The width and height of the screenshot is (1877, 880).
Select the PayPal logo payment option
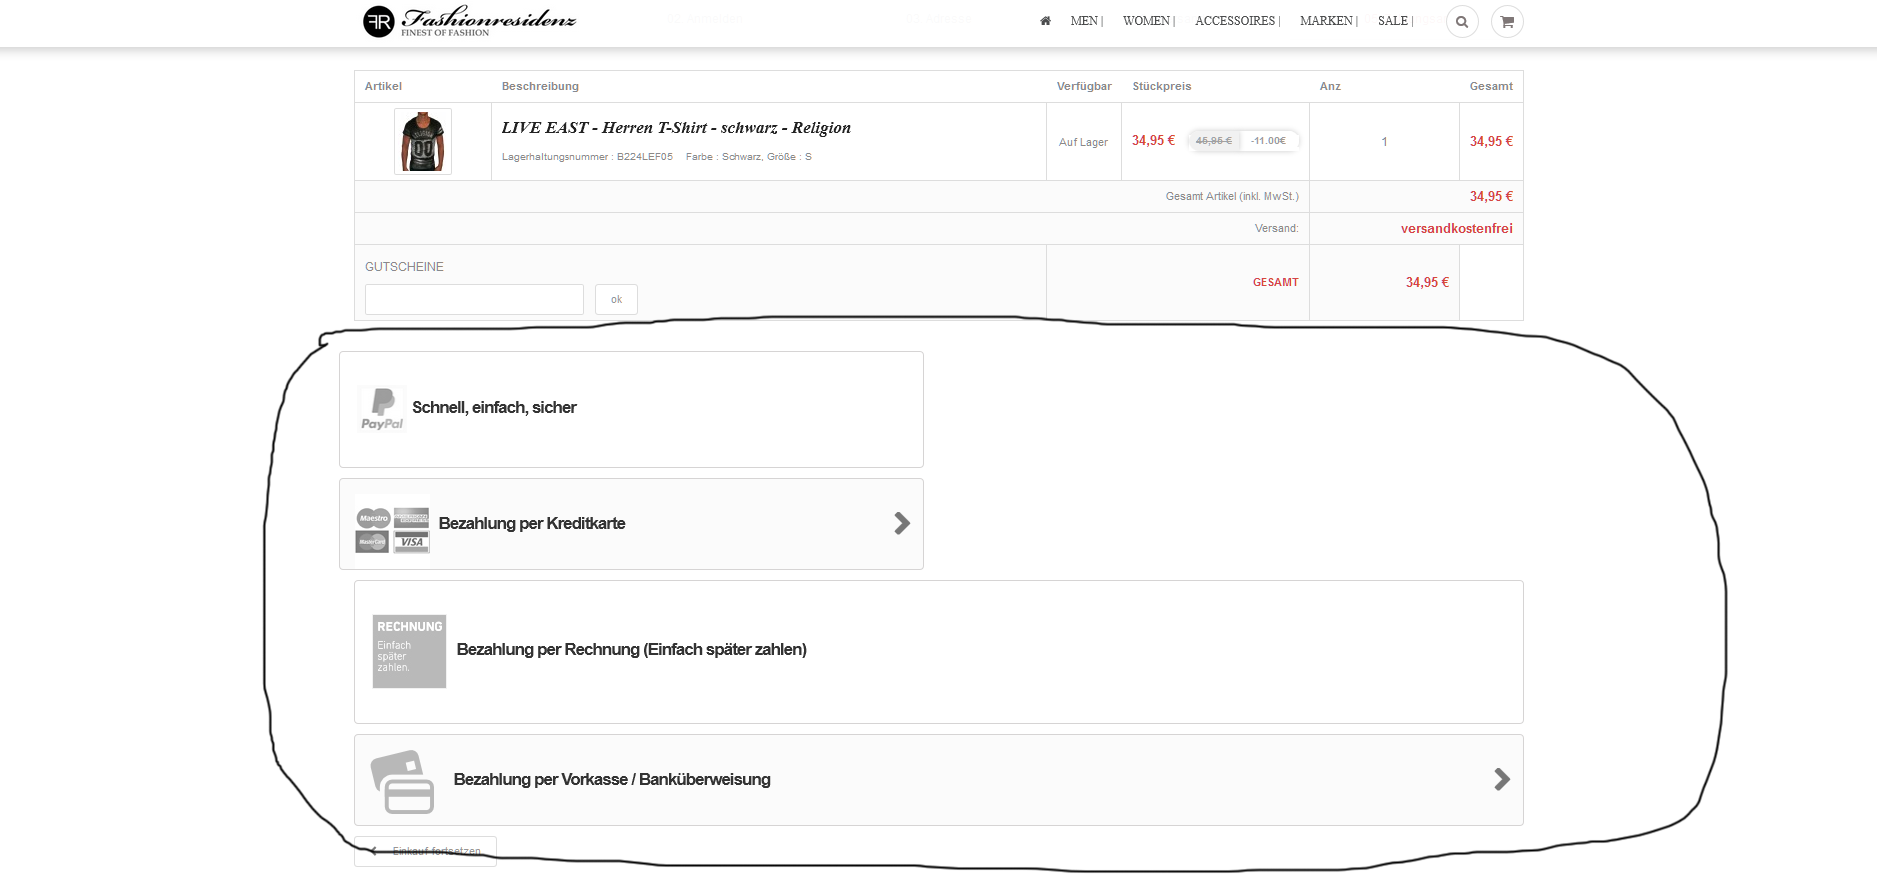pyautogui.click(x=382, y=409)
